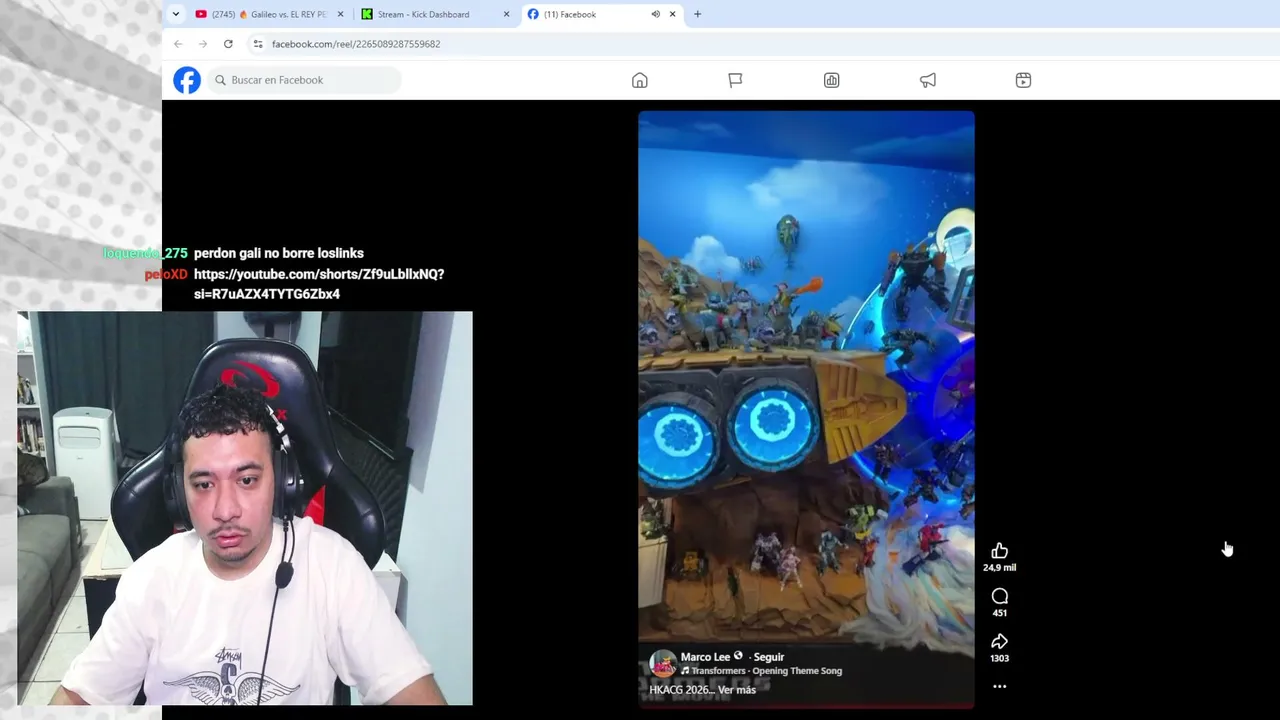Click the 24,9 mil likes count
Screen dimensions: 1280x720
click(x=999, y=568)
